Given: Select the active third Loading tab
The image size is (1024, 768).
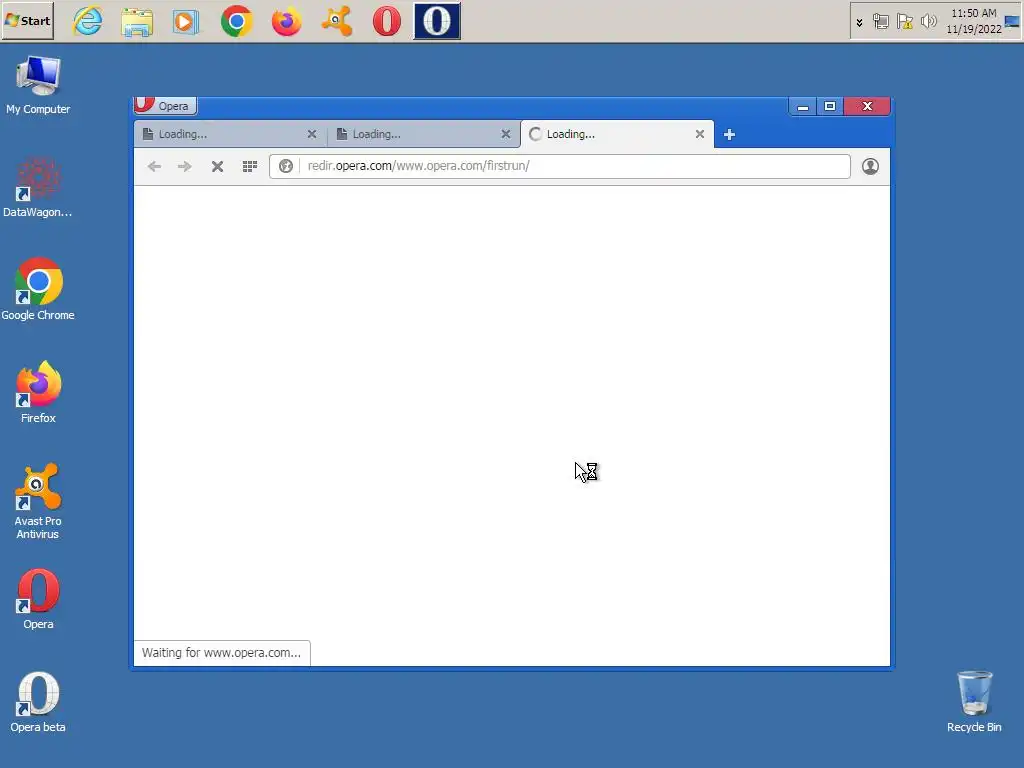Looking at the screenshot, I should tap(617, 134).
